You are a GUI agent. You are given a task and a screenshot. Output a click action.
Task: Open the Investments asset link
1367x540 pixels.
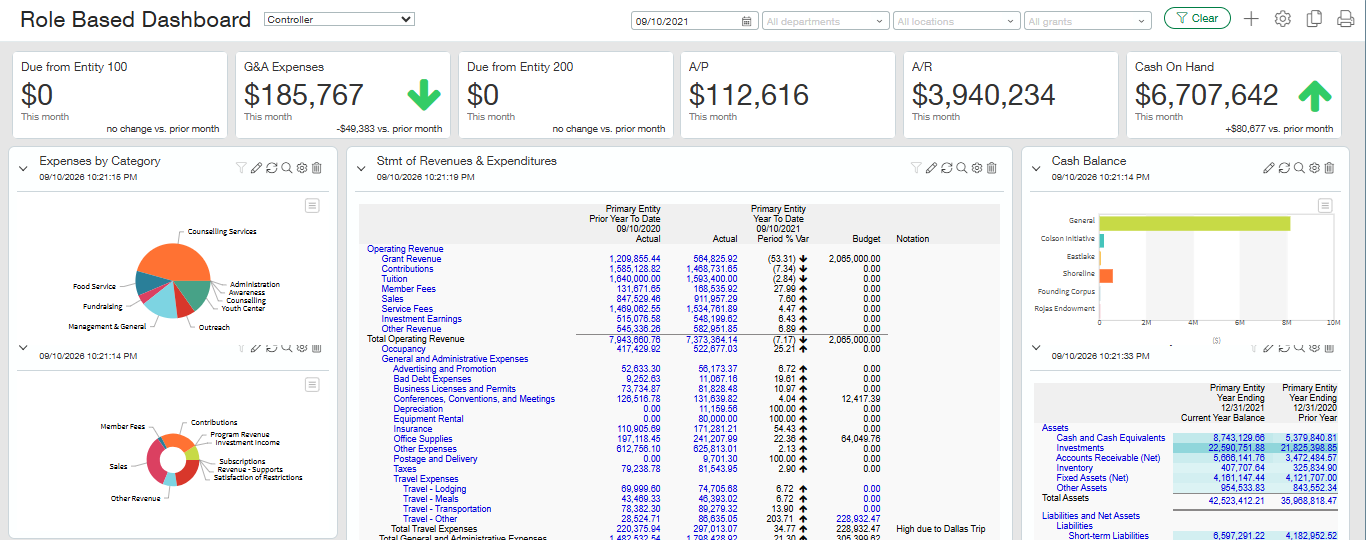point(1080,448)
